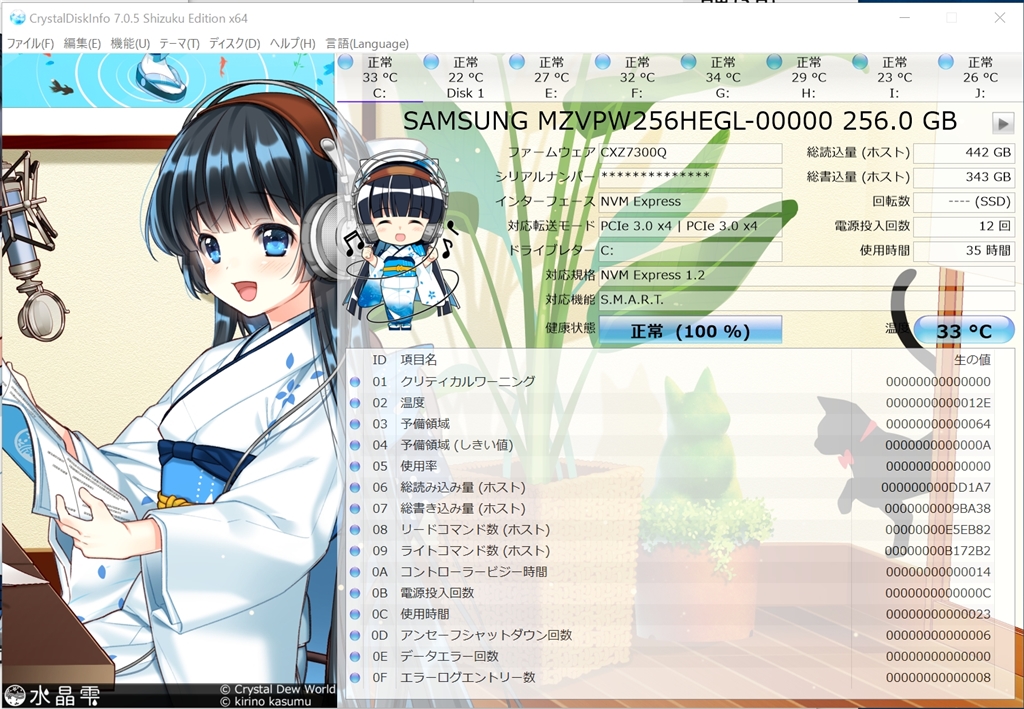This screenshot has height=709, width=1024.
Task: Click the transfer mode field PCIe 3.0 x4
Action: (x=690, y=226)
